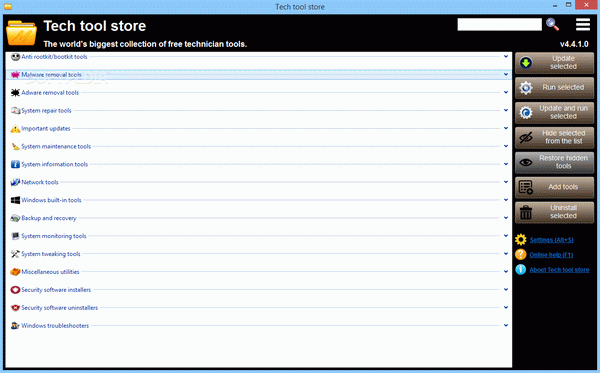
Task: Expand System maintenance tools chevron
Action: pyautogui.click(x=506, y=146)
